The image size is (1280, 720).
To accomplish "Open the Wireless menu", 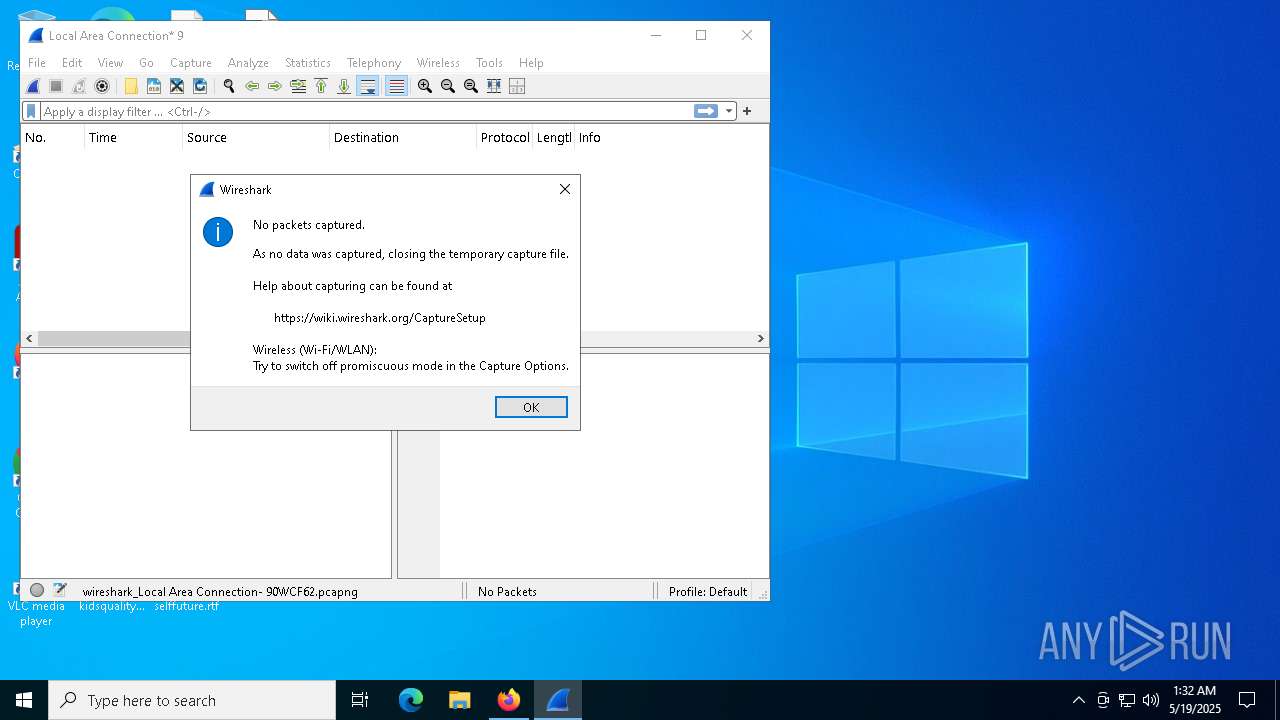I will (438, 62).
